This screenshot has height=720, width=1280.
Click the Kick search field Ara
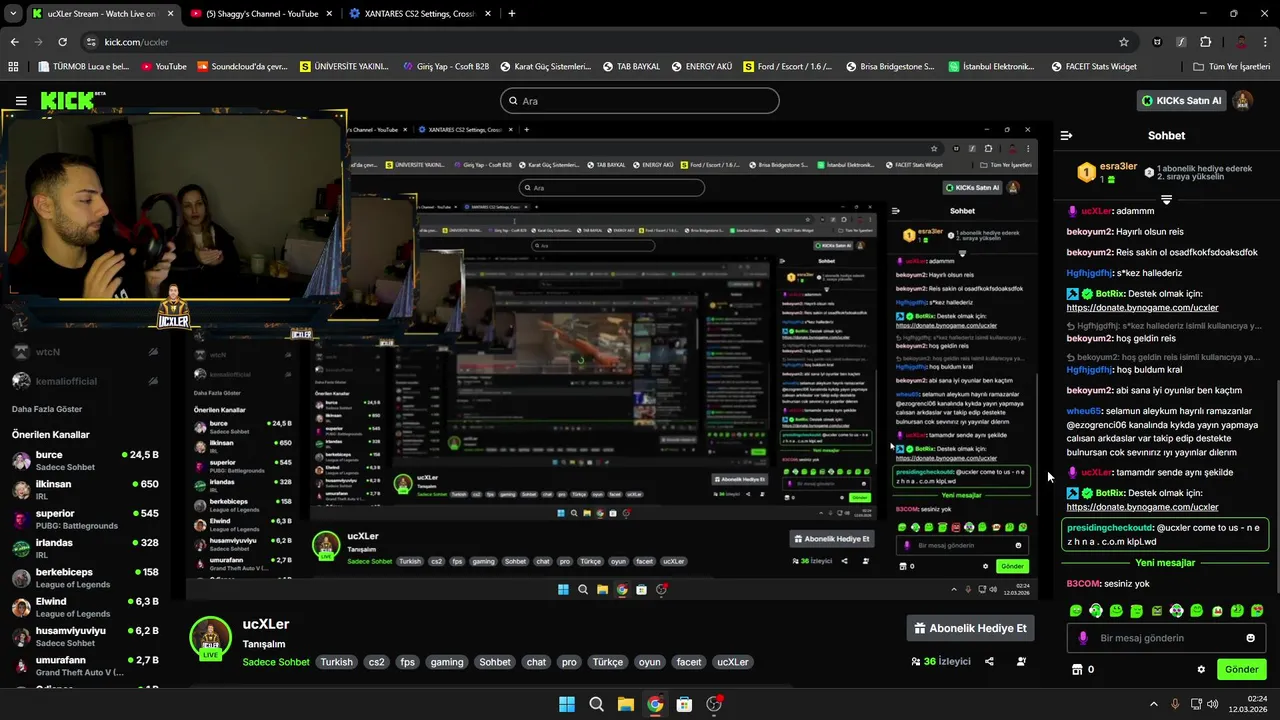640,101
